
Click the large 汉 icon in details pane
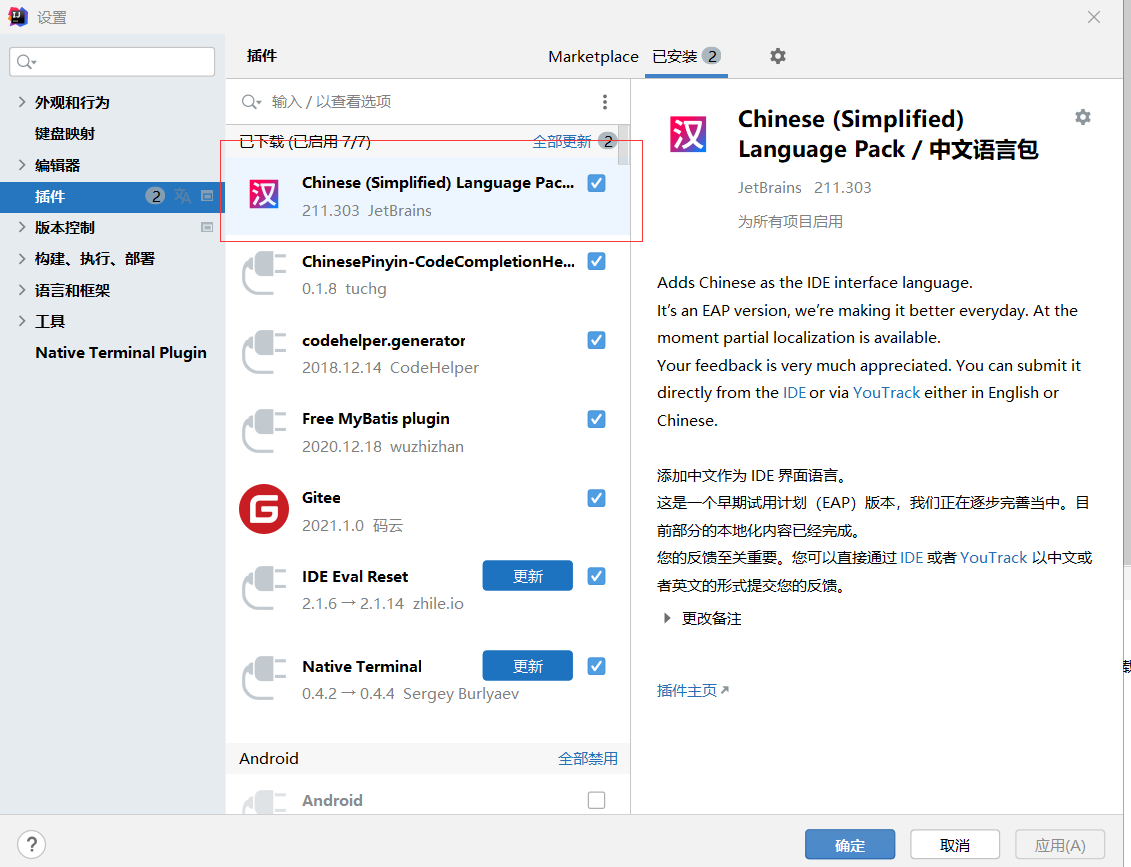(x=688, y=134)
